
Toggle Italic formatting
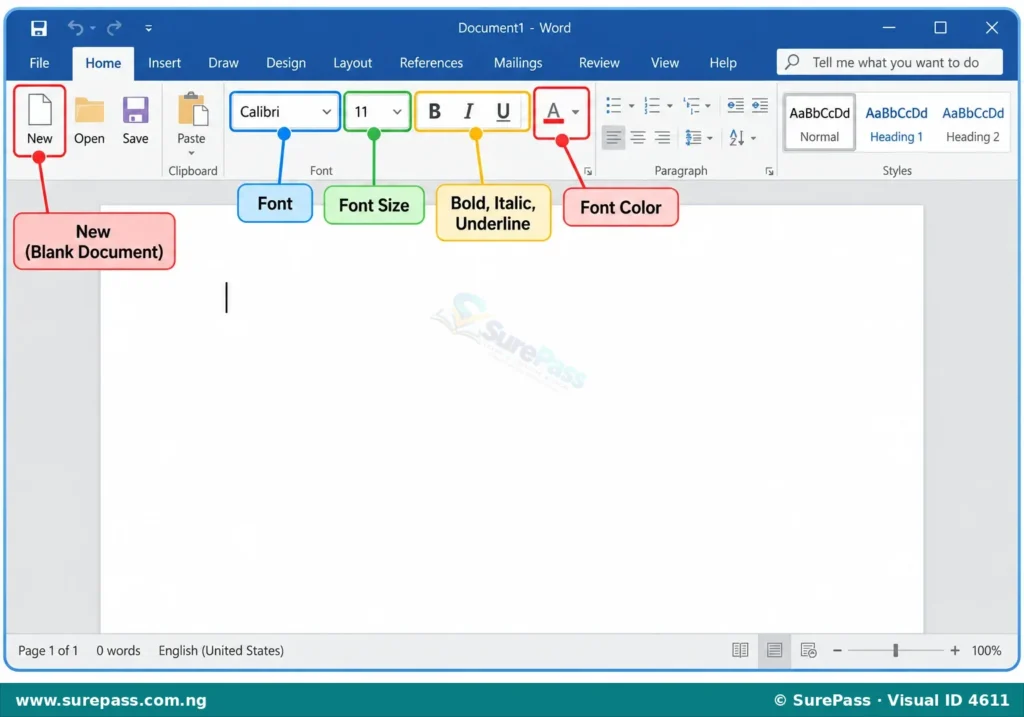(x=468, y=112)
